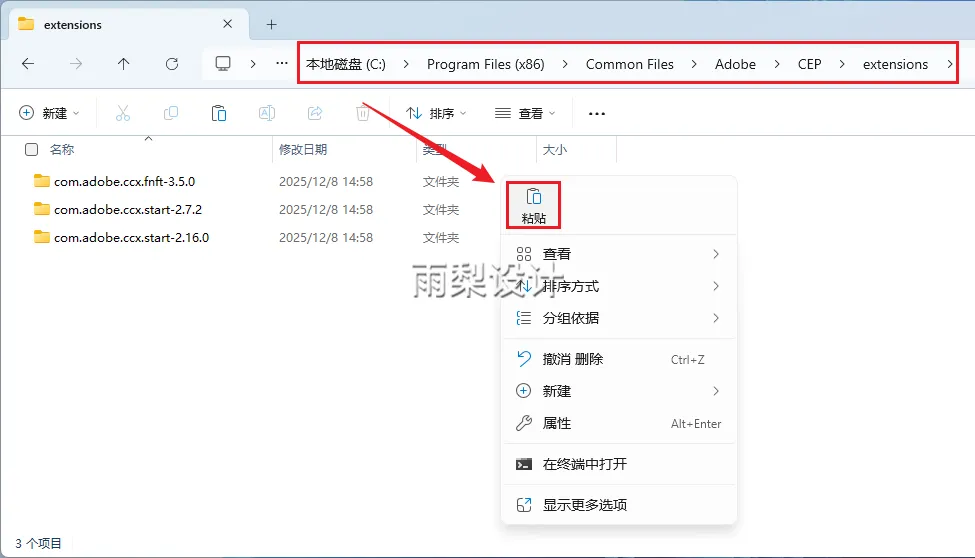Viewport: 975px width, 558px height.
Task: Close the extensions tab
Action: (228, 24)
